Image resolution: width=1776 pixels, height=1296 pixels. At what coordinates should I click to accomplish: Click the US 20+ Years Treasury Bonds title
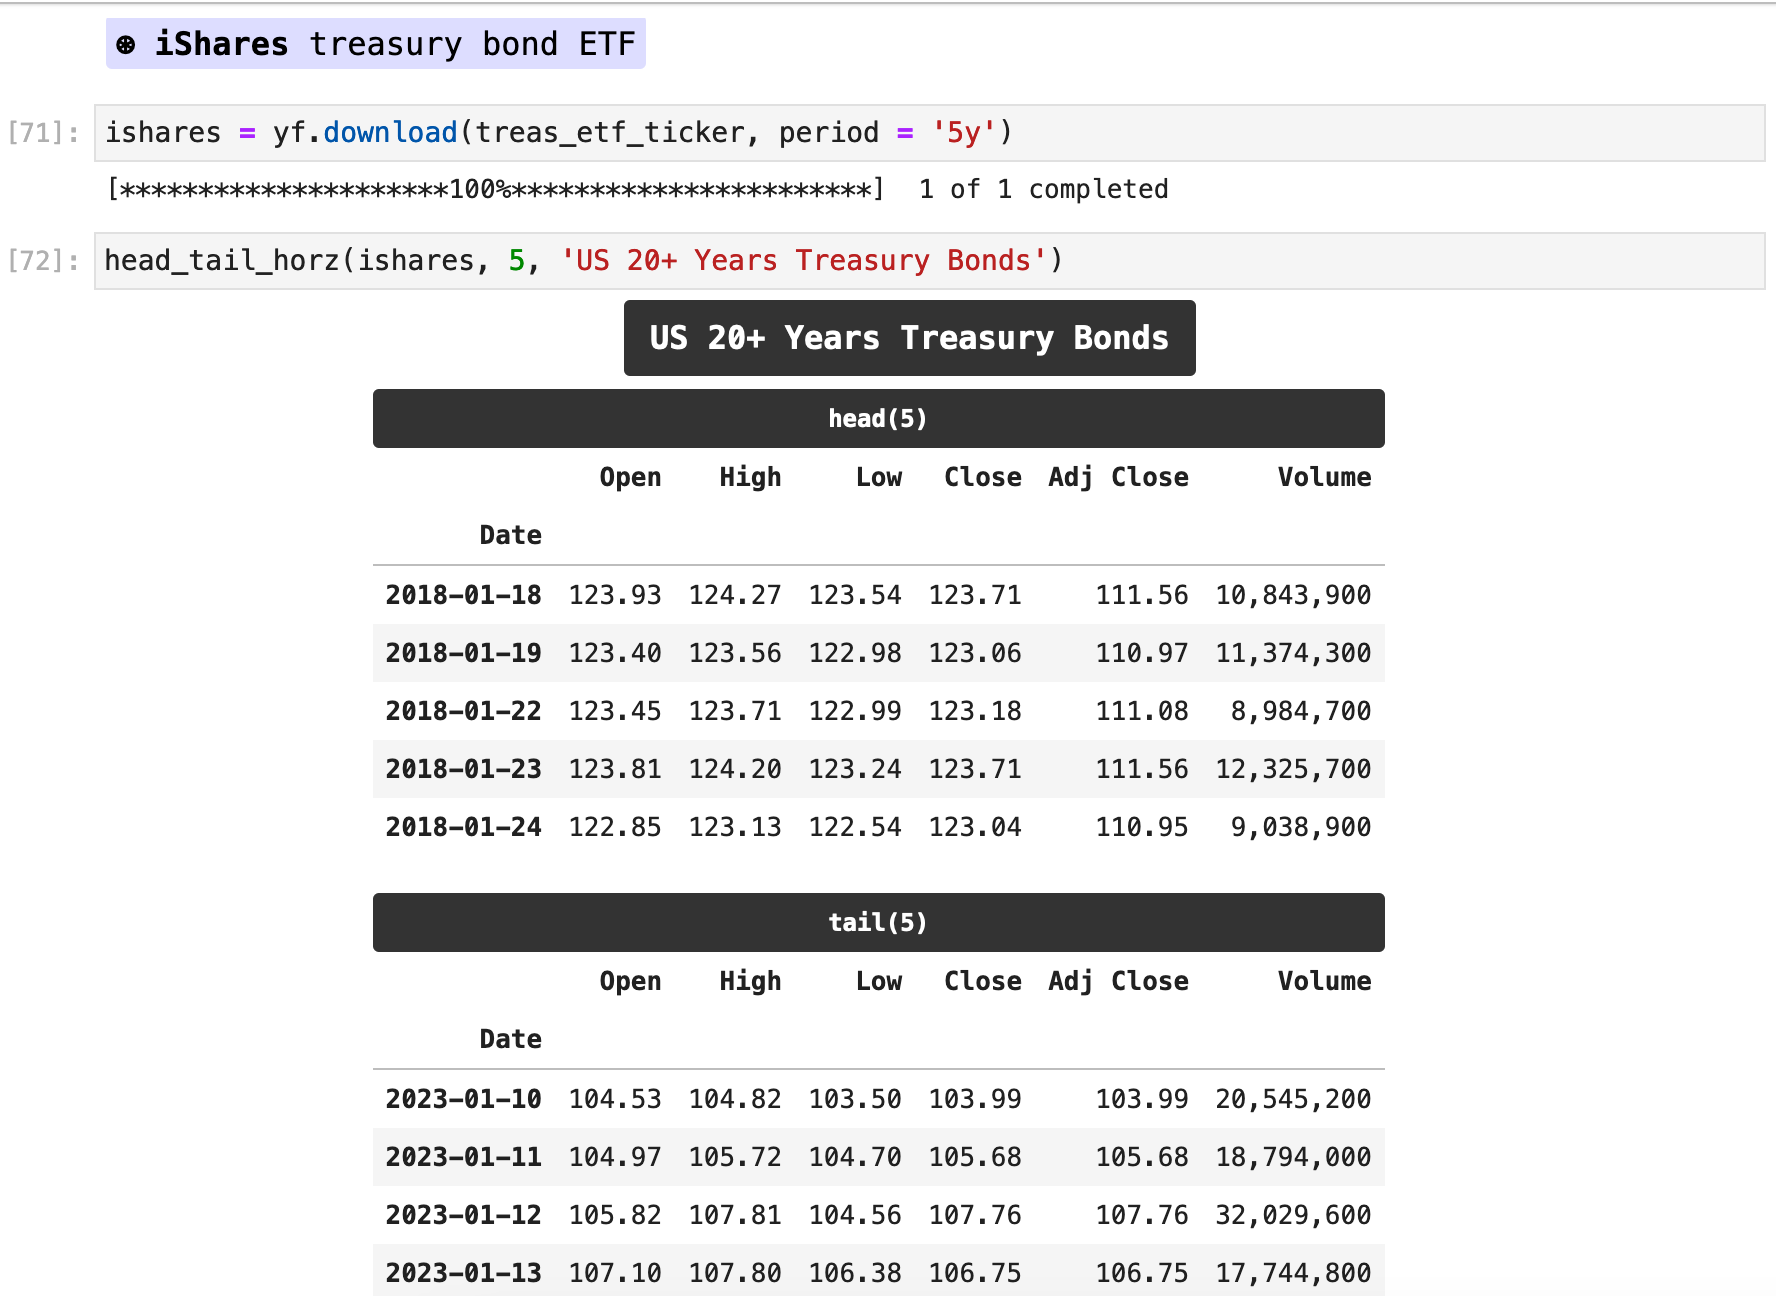tap(909, 338)
